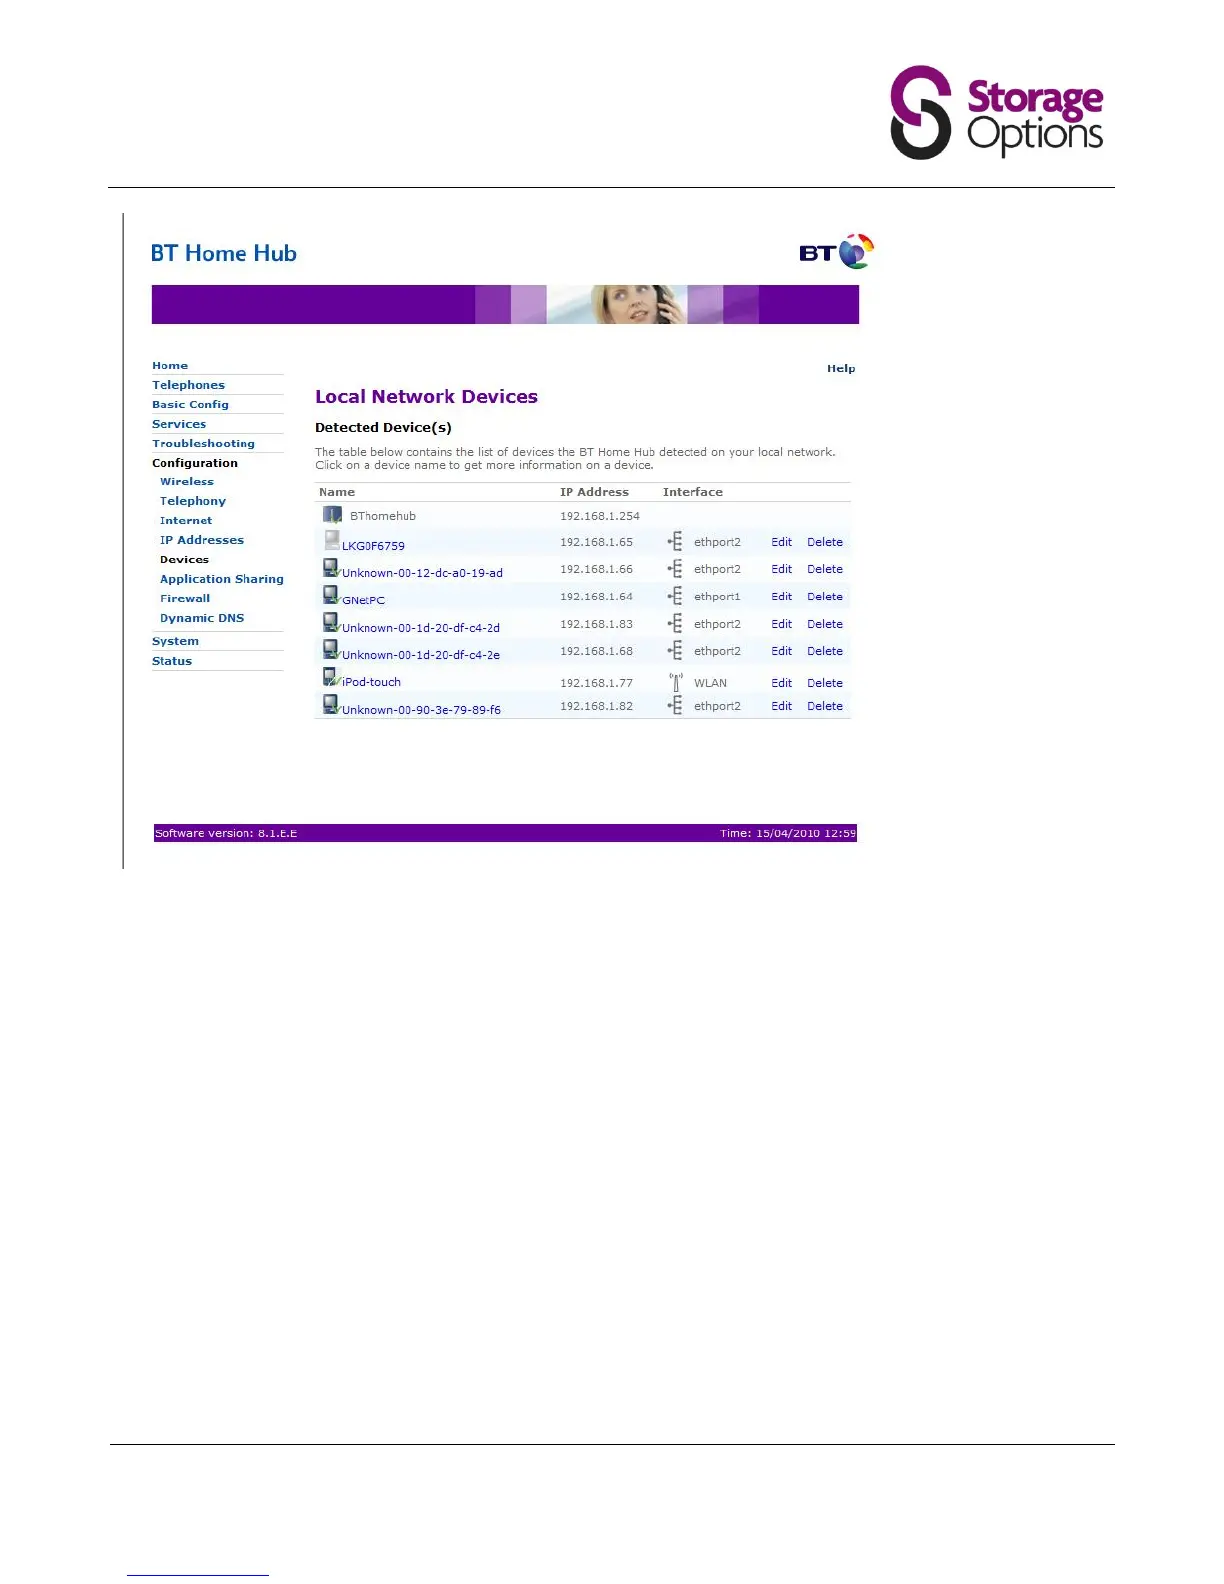Image resolution: width=1224 pixels, height=1584 pixels.
Task: Click the BT Home Hub title
Action: click(224, 254)
